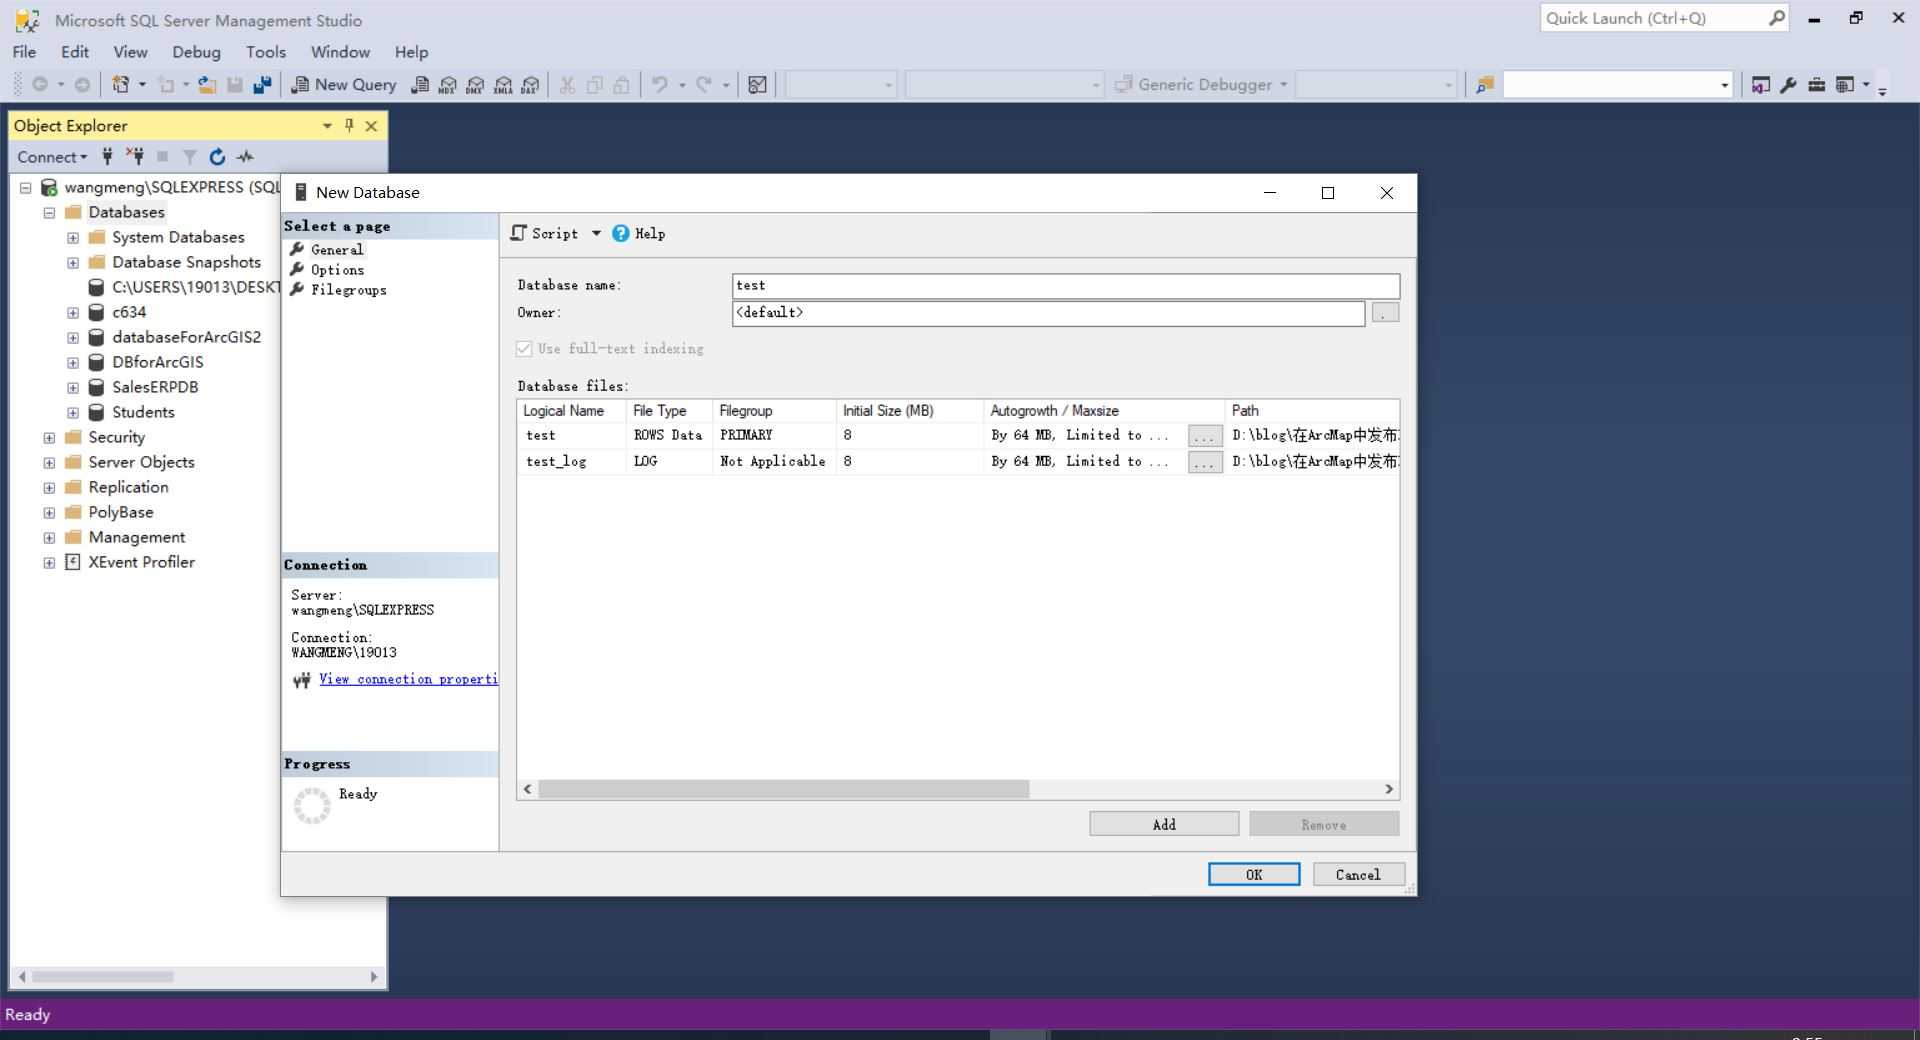Toggle Use full-text indexing checkbox
Screen dimensions: 1920x1040
(x=524, y=348)
